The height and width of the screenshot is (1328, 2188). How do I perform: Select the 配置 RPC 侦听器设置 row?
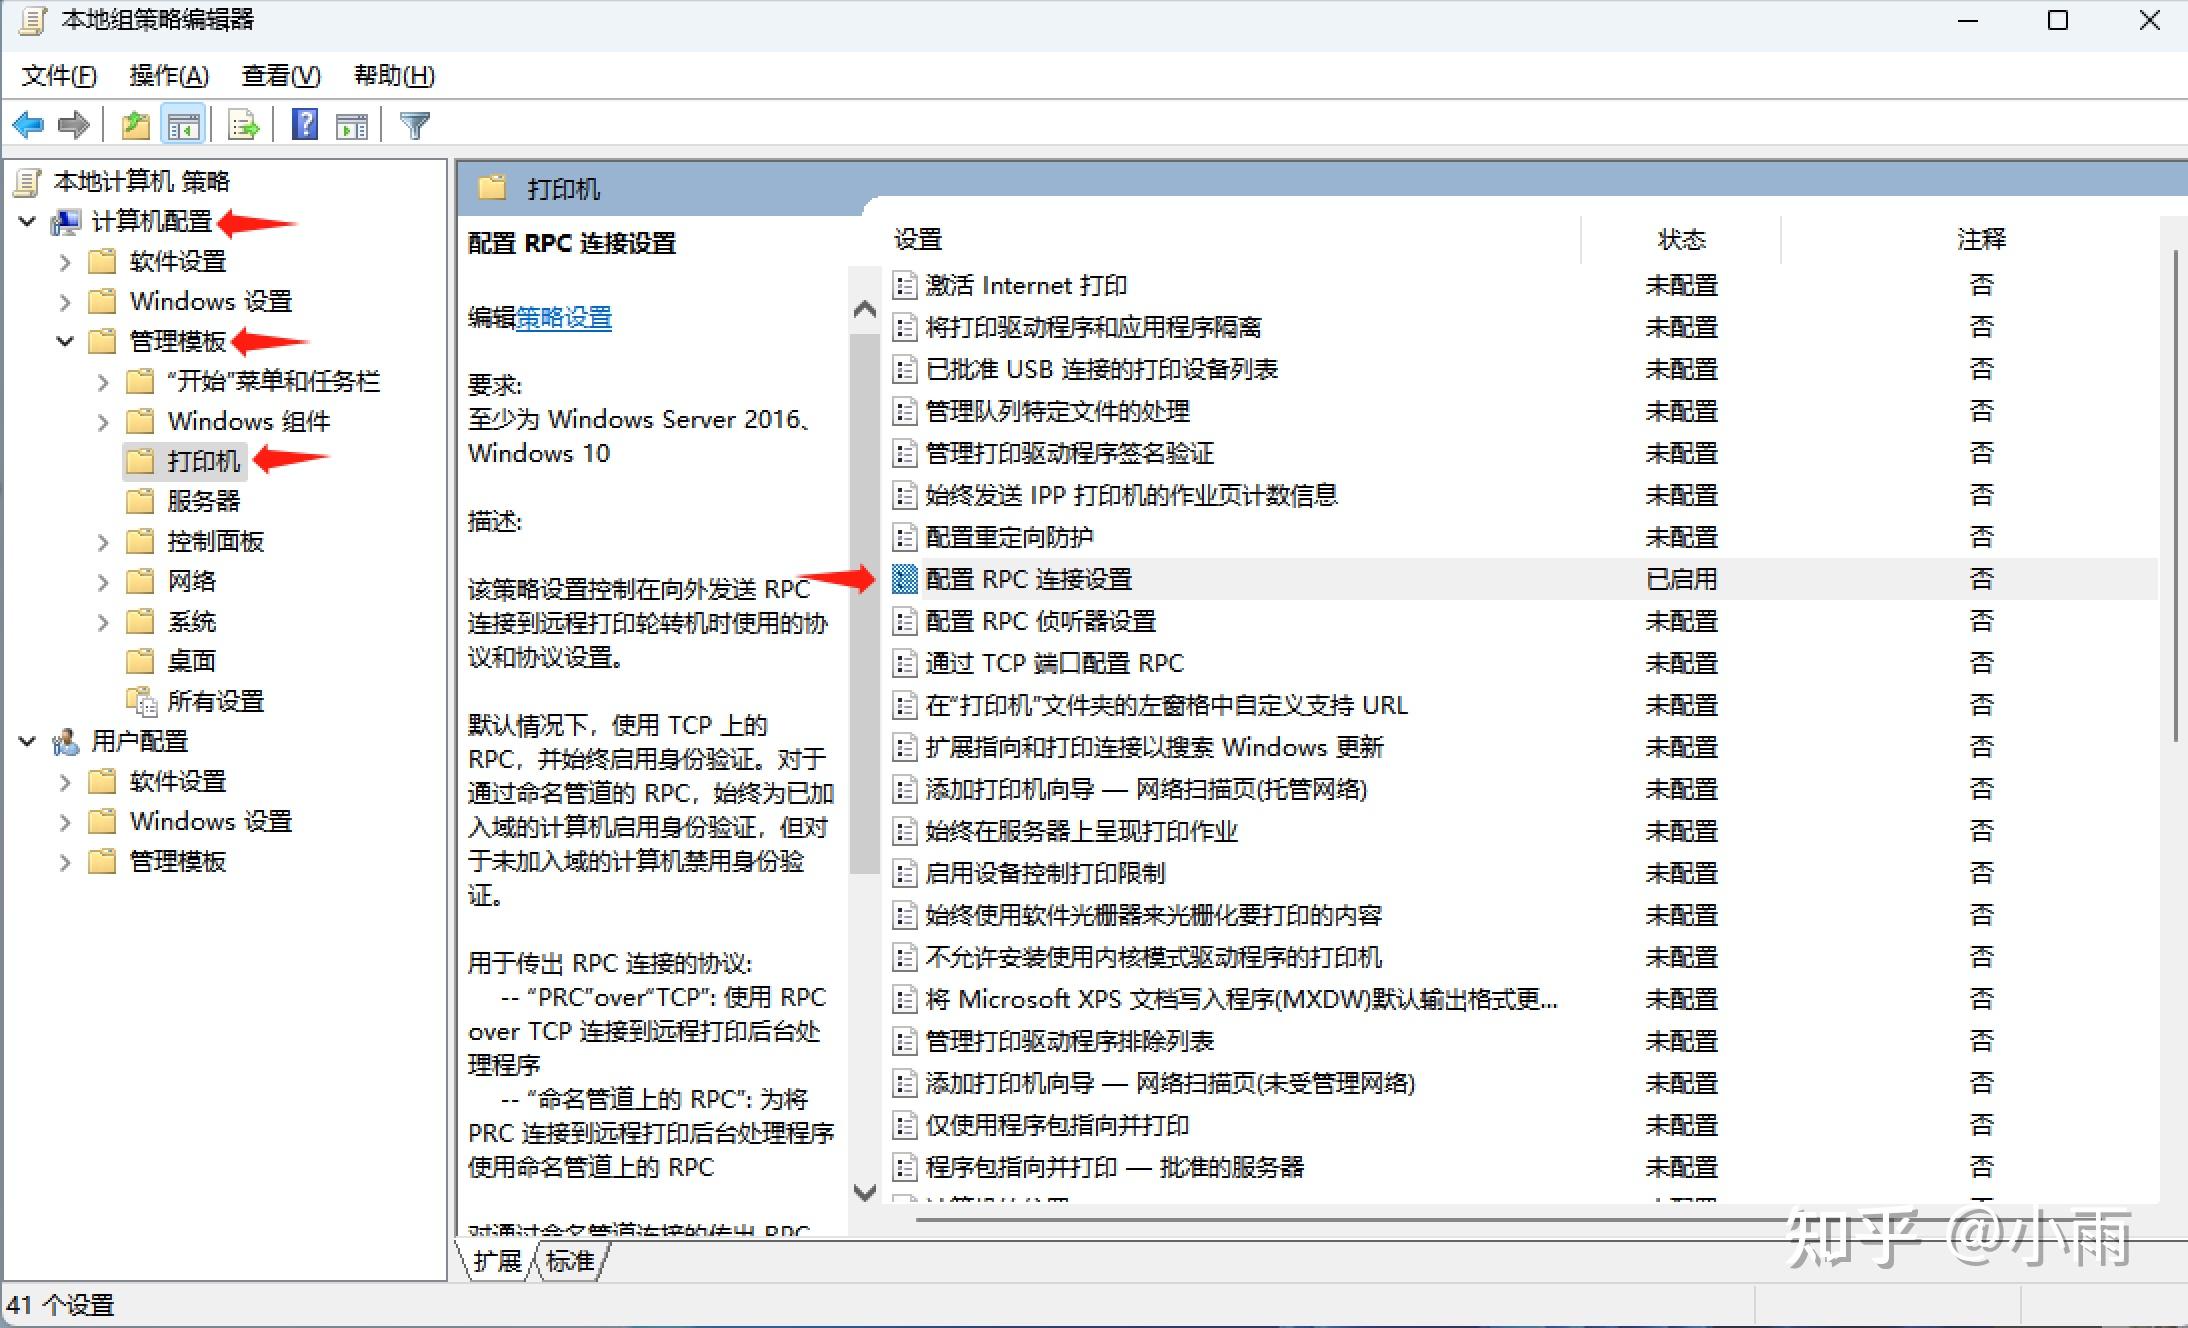tap(1524, 622)
